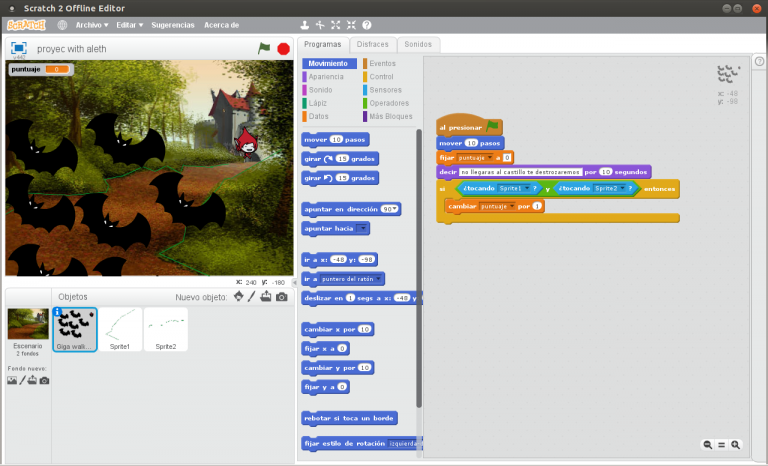The height and width of the screenshot is (466, 768).
Task: Switch to the Disfraces tab
Action: pos(373,45)
